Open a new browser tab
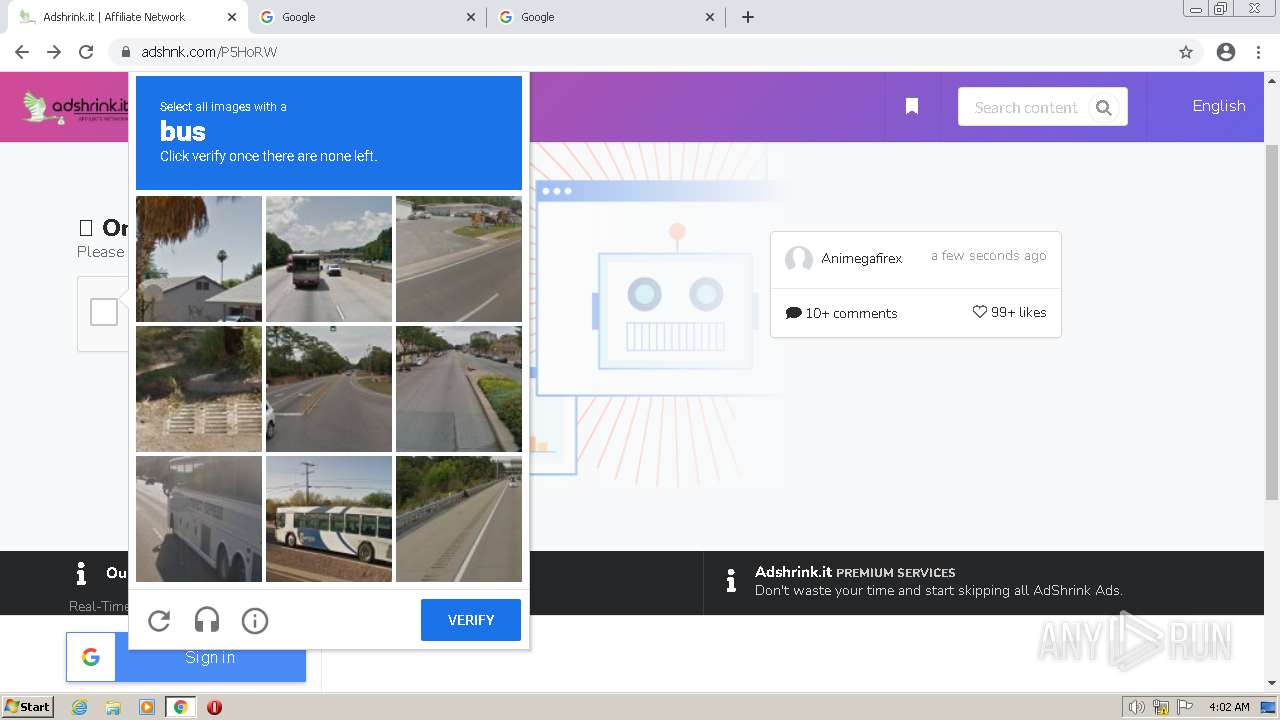Image resolution: width=1280 pixels, height=720 pixels. pos(748,17)
